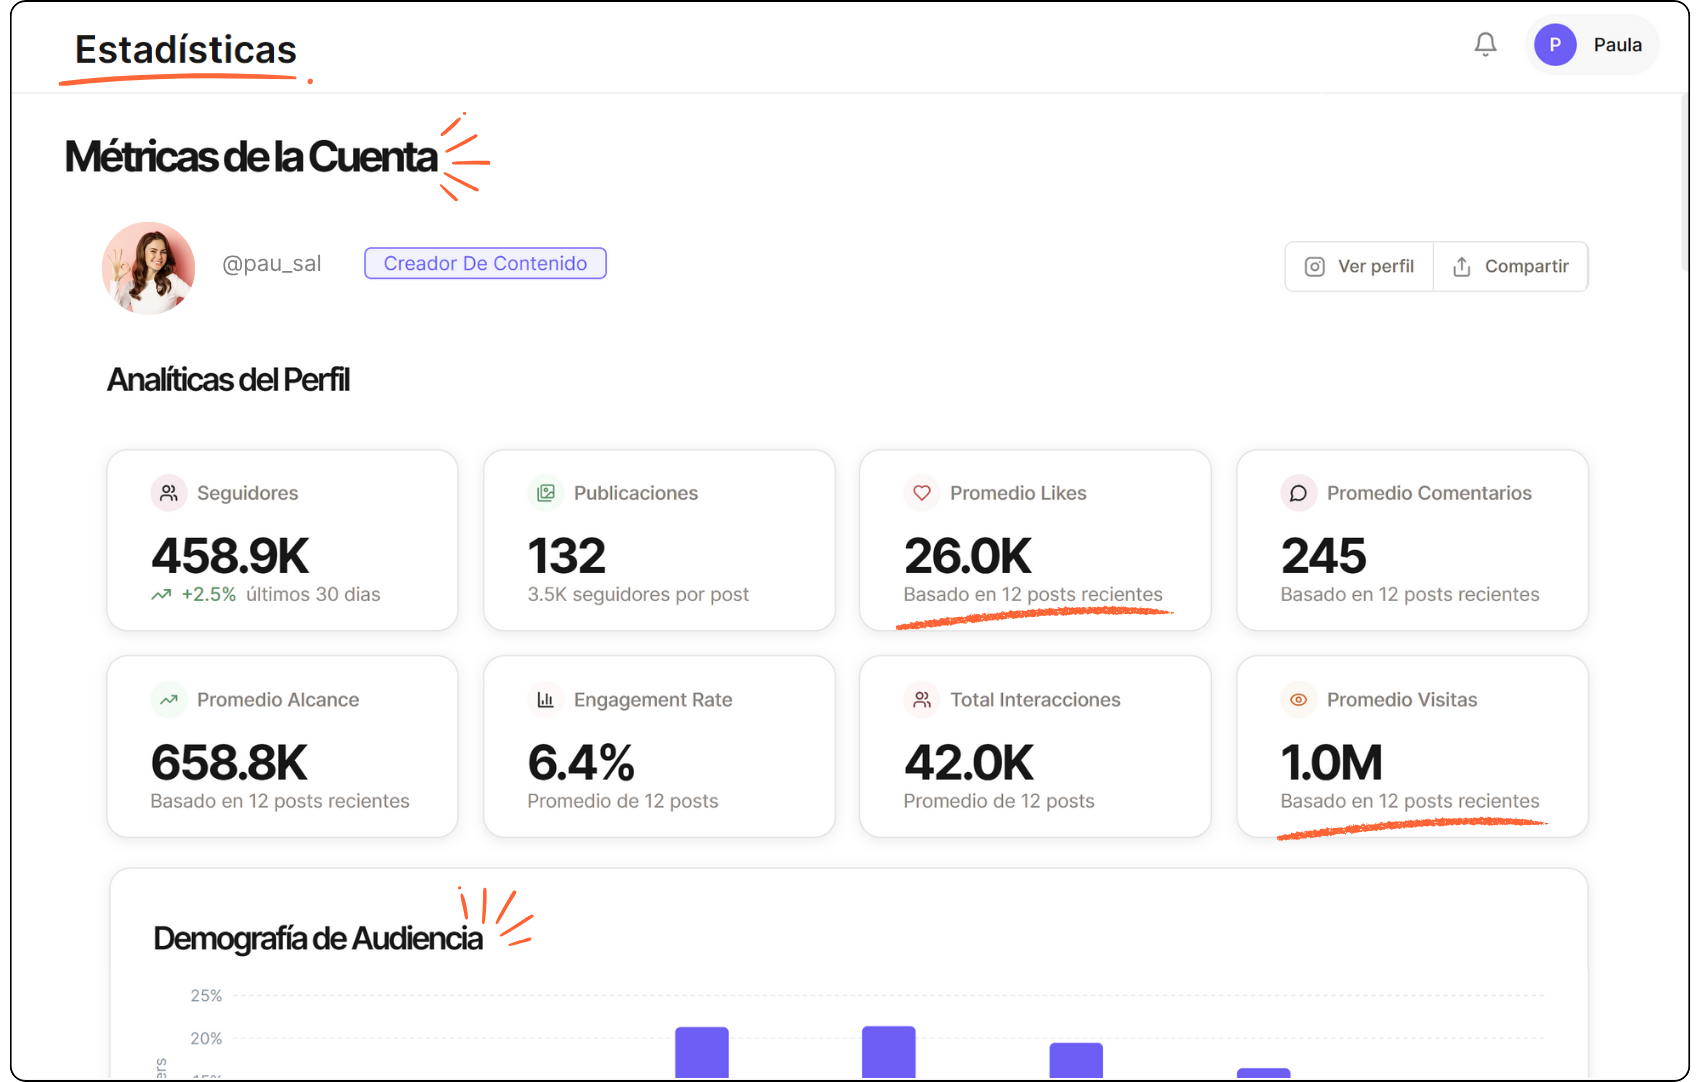
Task: Click the Promedio Comentarios speech bubble icon
Action: tap(1298, 493)
